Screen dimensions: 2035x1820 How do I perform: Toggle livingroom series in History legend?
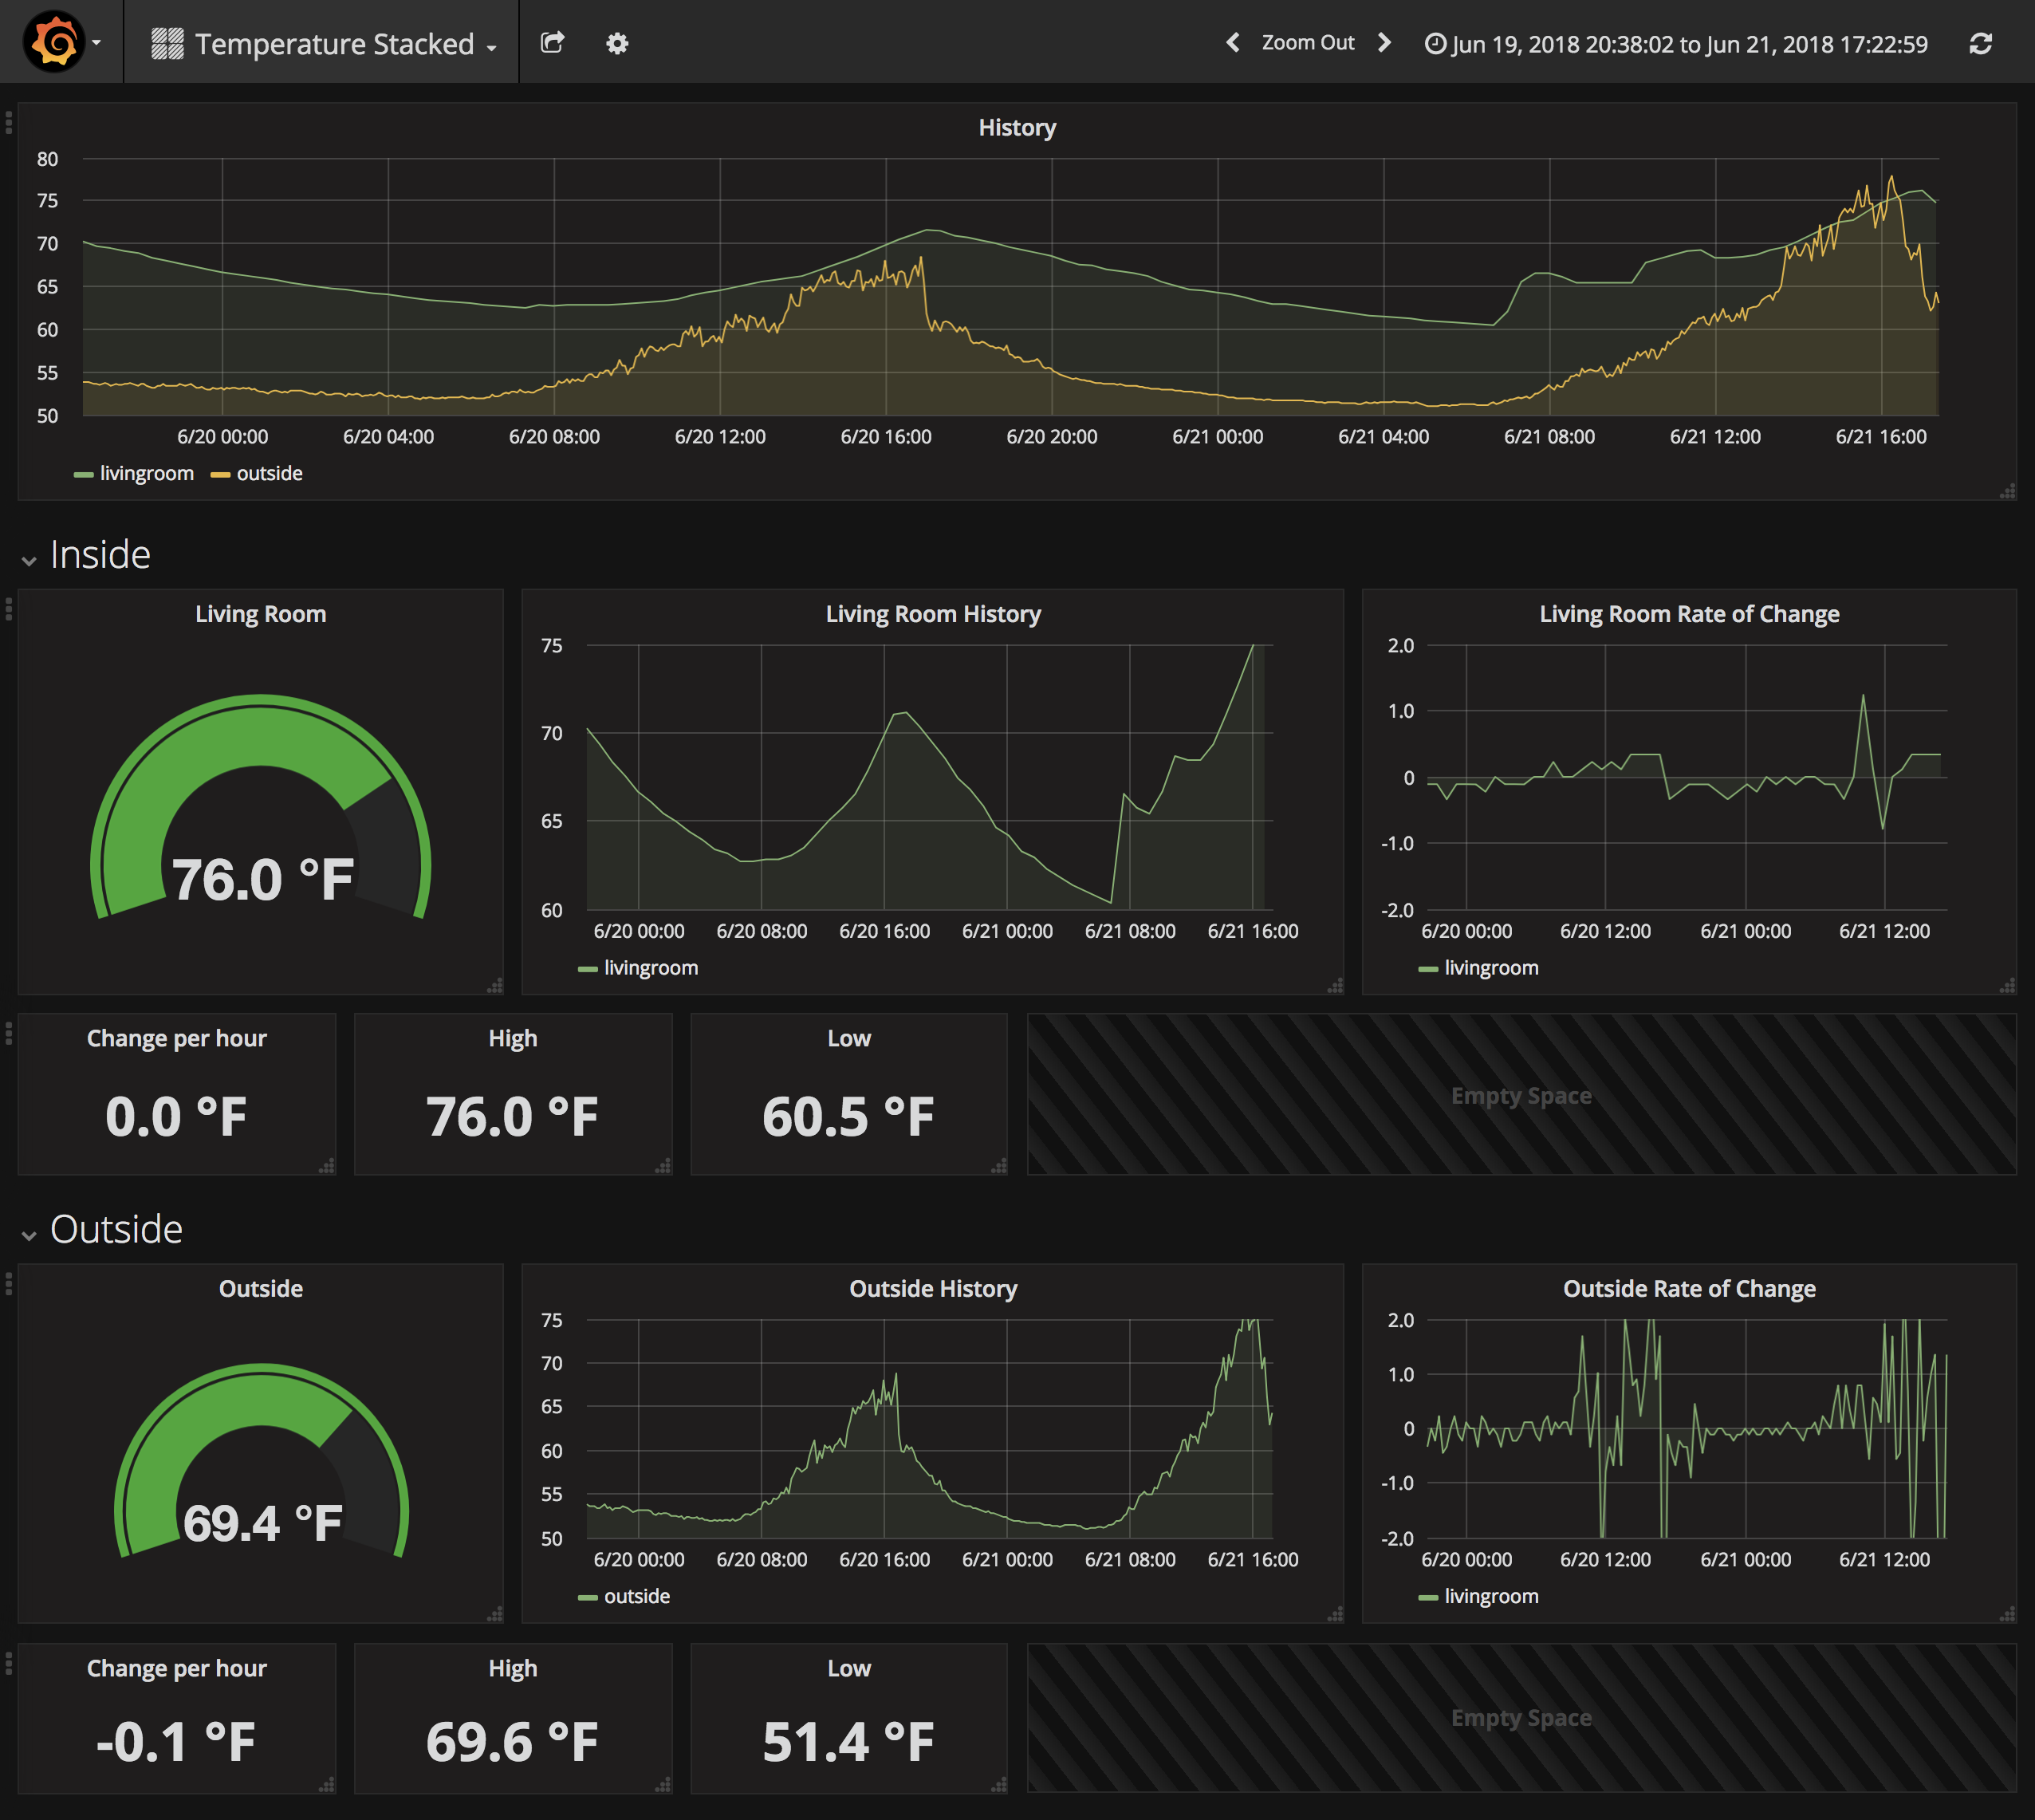(146, 474)
